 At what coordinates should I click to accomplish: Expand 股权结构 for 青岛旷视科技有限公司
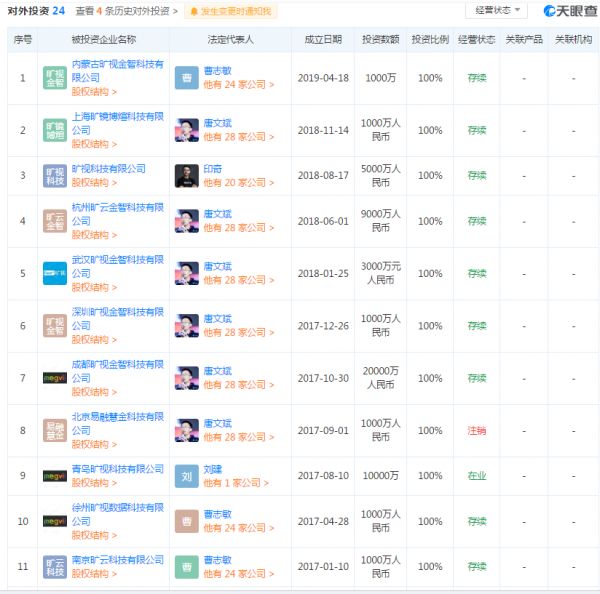pos(94,483)
